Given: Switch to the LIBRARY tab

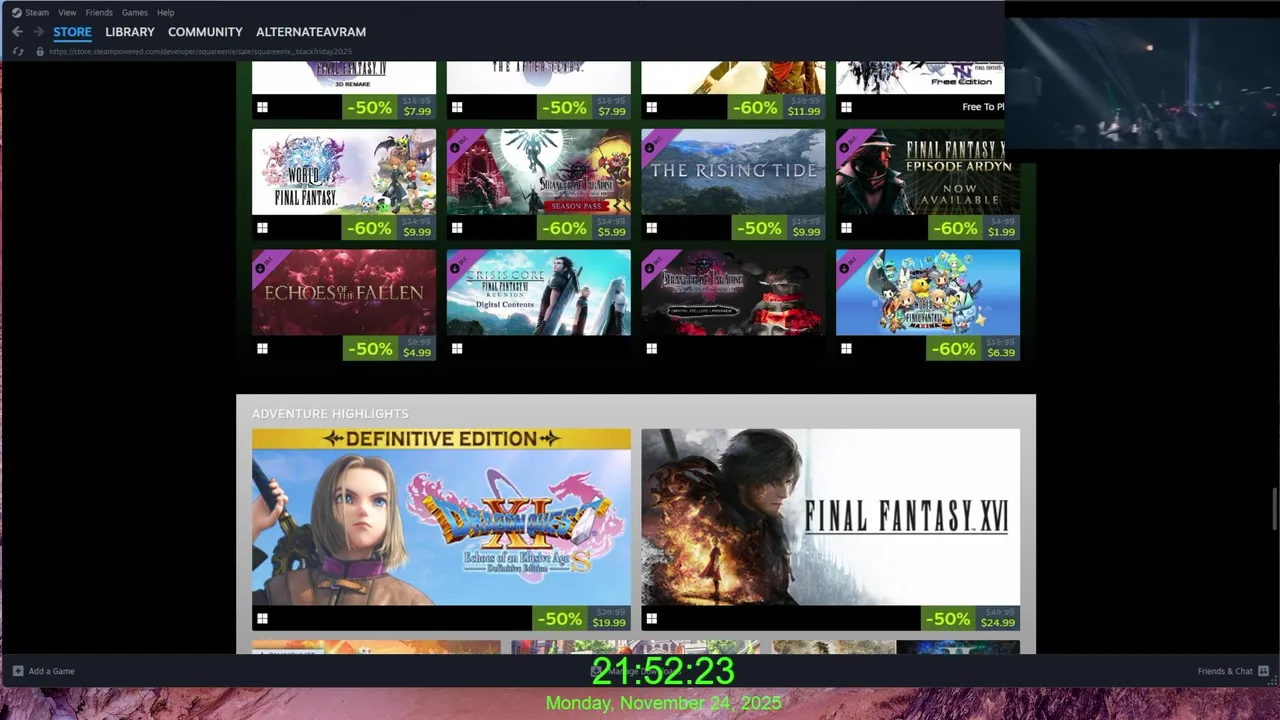Looking at the screenshot, I should click(130, 32).
